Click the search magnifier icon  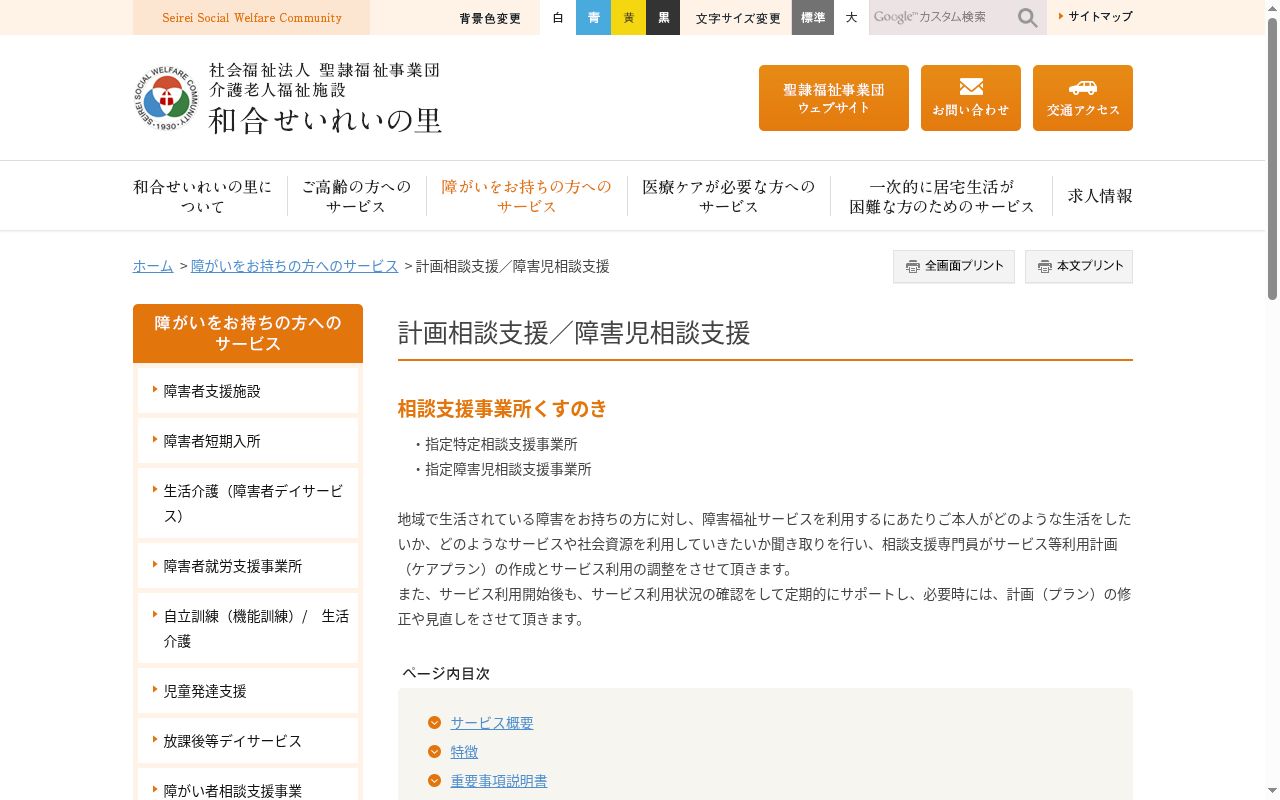[1027, 18]
